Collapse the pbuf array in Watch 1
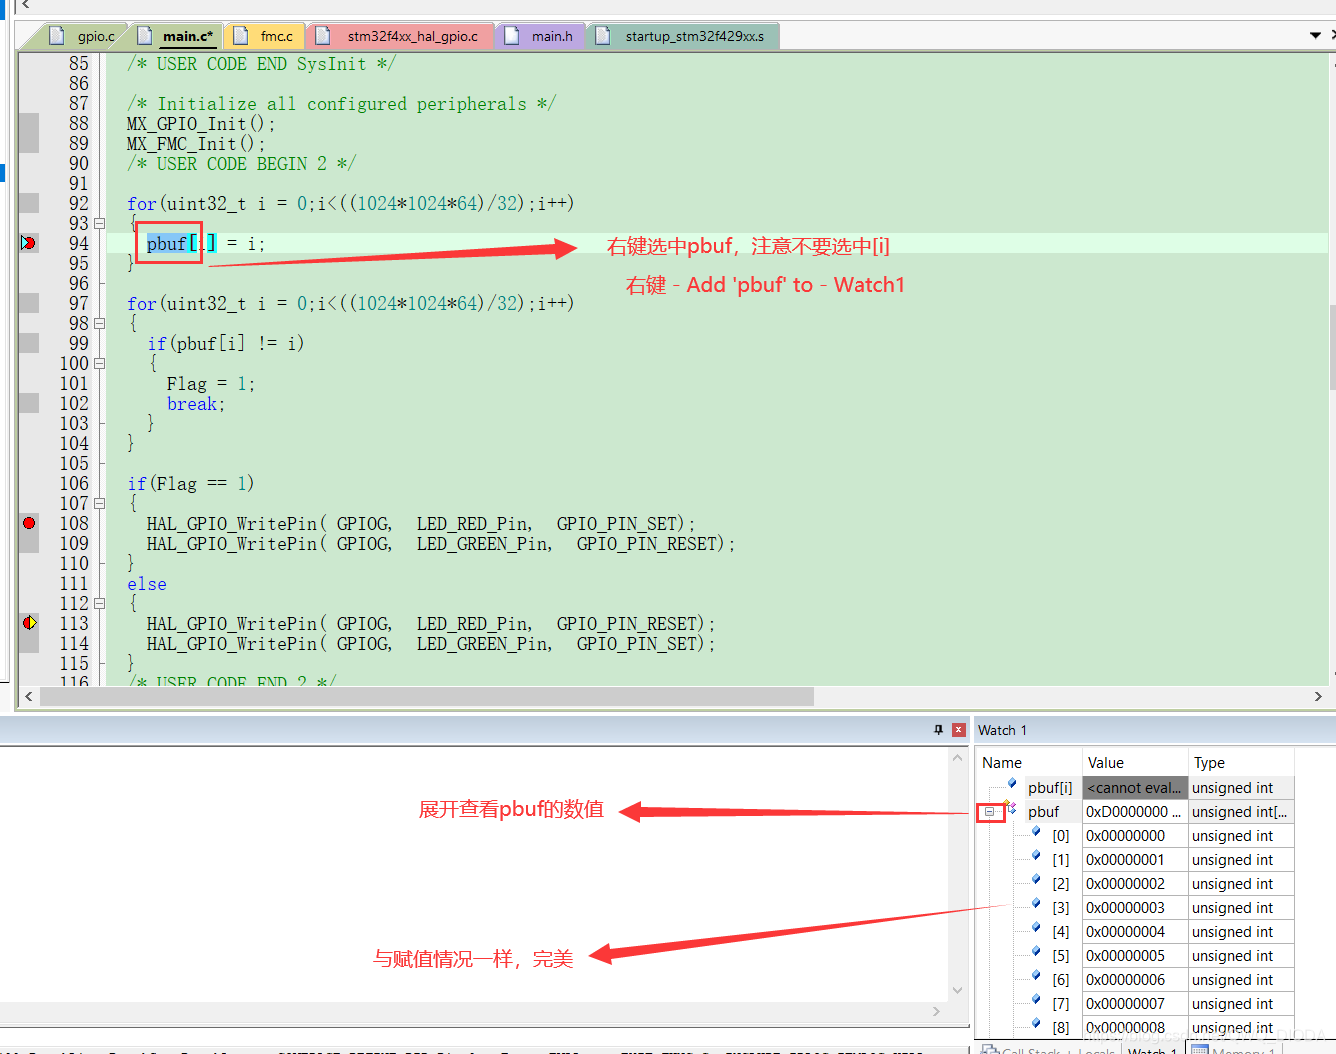1336x1054 pixels. [x=989, y=812]
